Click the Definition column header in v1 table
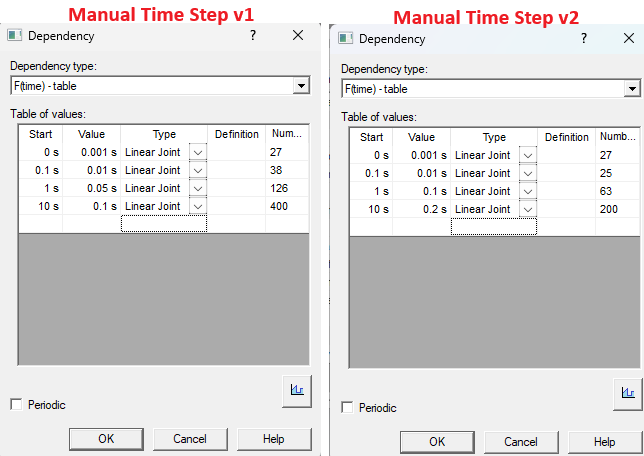 tap(236, 134)
